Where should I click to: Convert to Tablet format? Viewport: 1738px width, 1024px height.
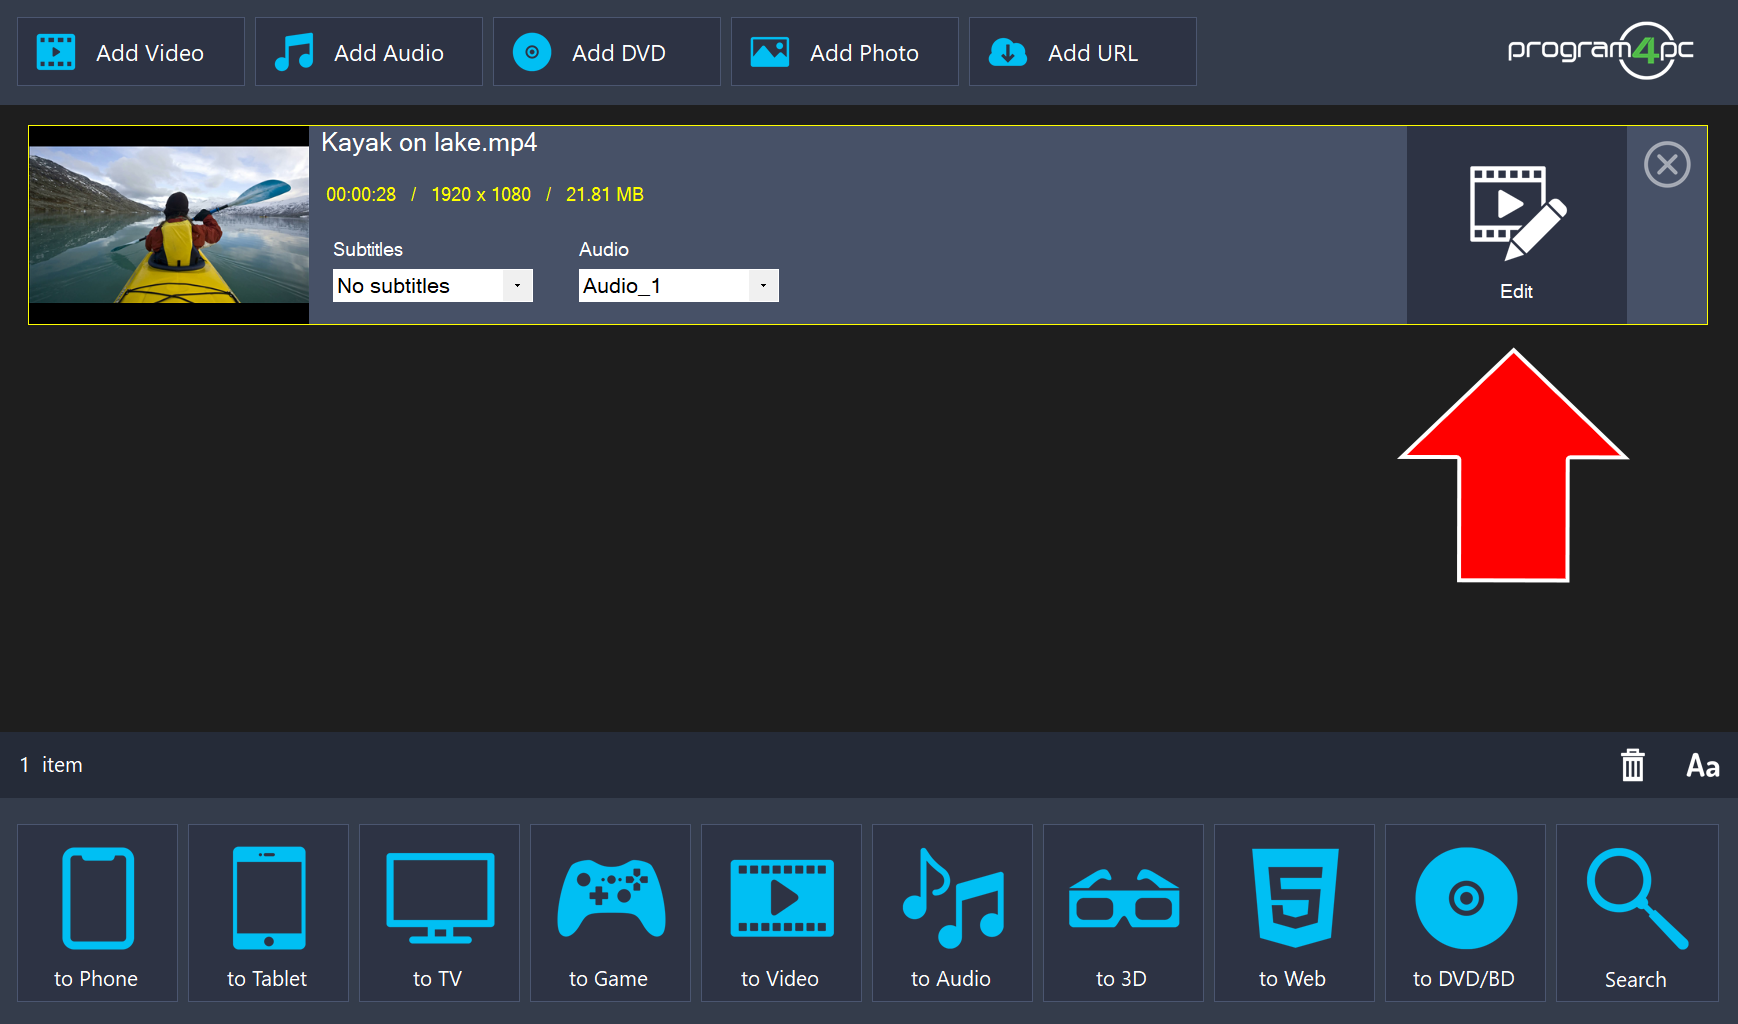coord(268,913)
